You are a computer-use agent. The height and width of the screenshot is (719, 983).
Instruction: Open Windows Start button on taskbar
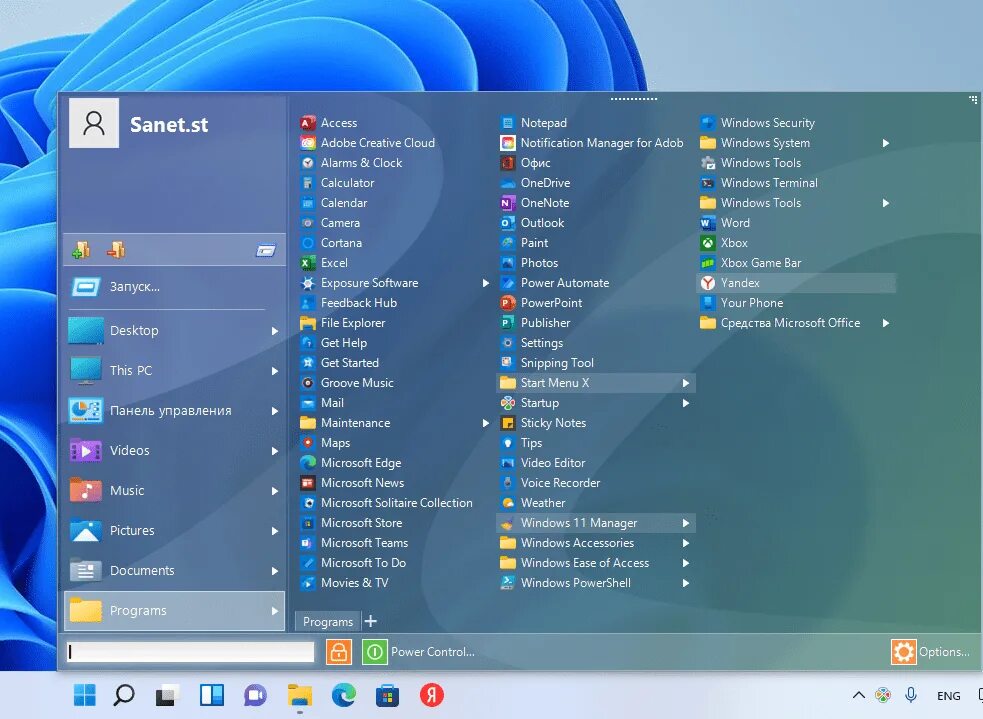pyautogui.click(x=85, y=695)
